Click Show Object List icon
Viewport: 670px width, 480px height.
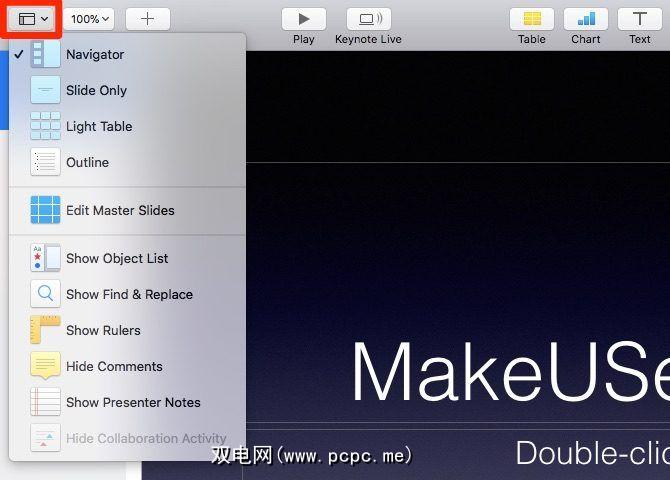click(x=45, y=258)
